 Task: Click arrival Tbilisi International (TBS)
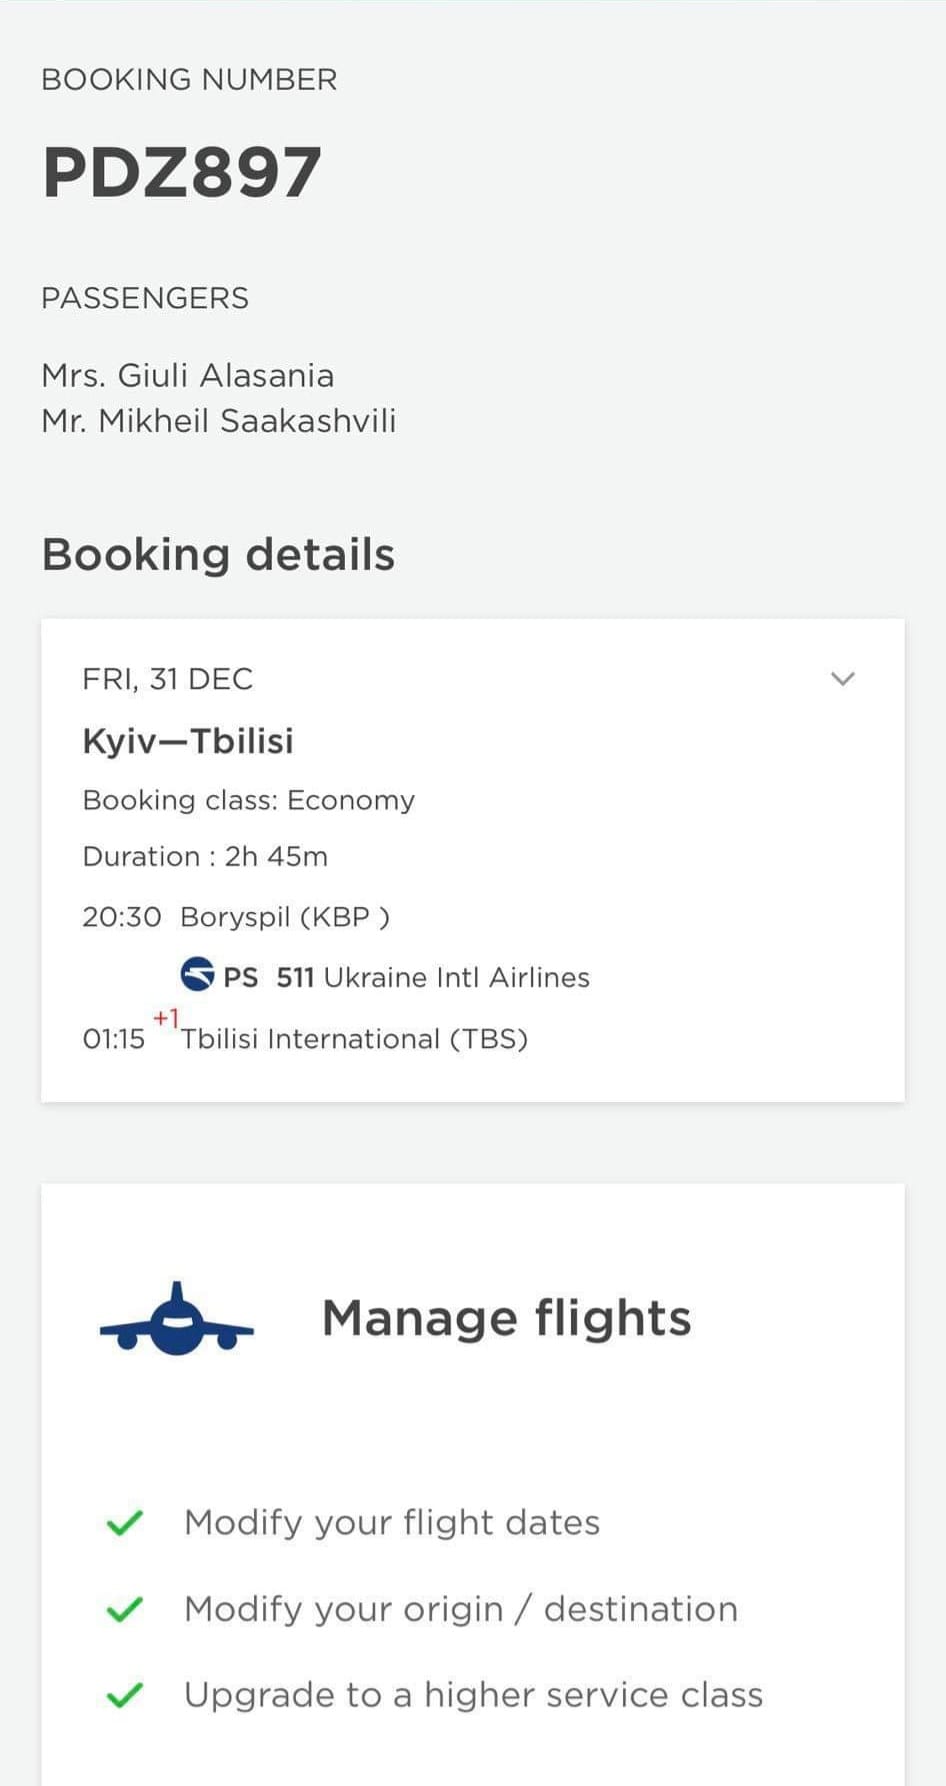pyautogui.click(x=354, y=1039)
